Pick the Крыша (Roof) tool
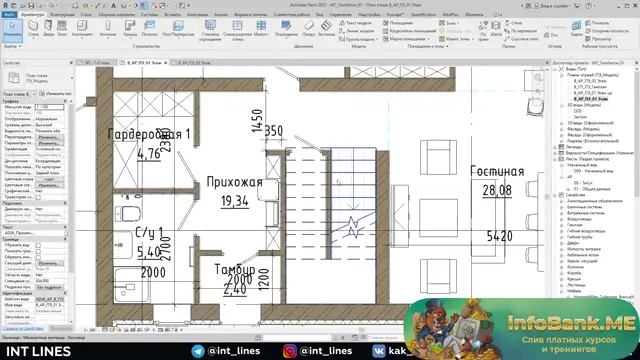This screenshot has width=640, height=360. [x=130, y=29]
